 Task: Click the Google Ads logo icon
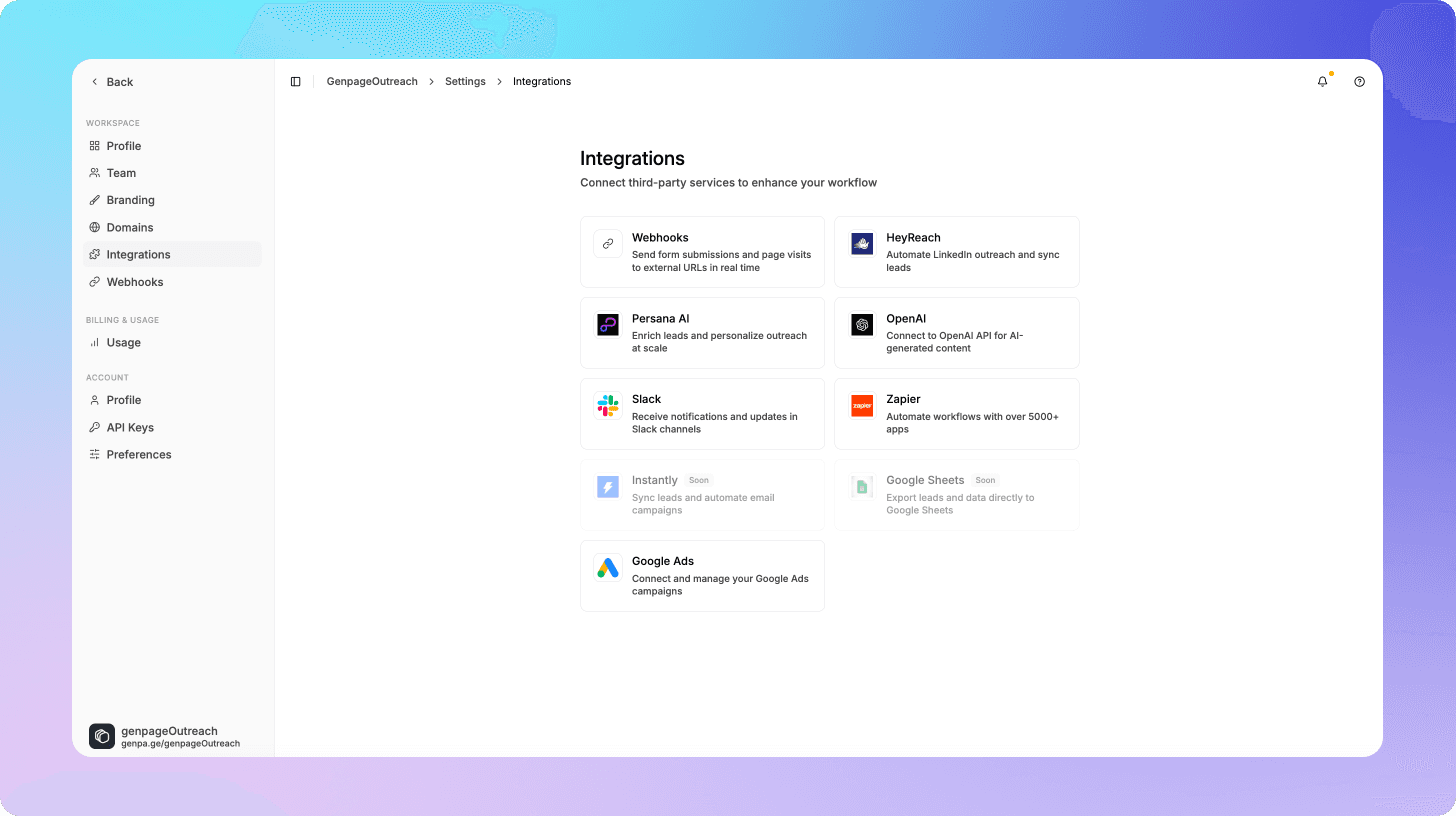pyautogui.click(x=608, y=568)
